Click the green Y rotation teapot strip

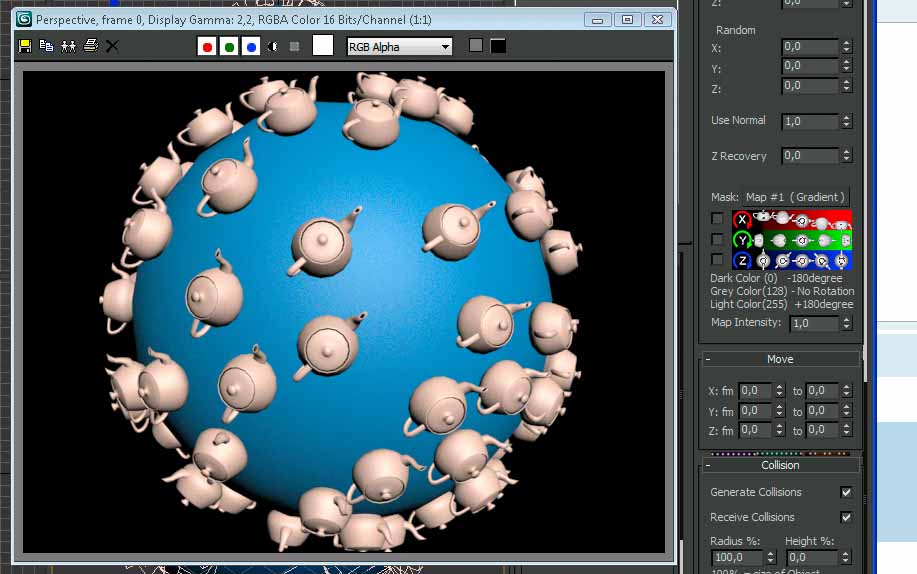802,240
